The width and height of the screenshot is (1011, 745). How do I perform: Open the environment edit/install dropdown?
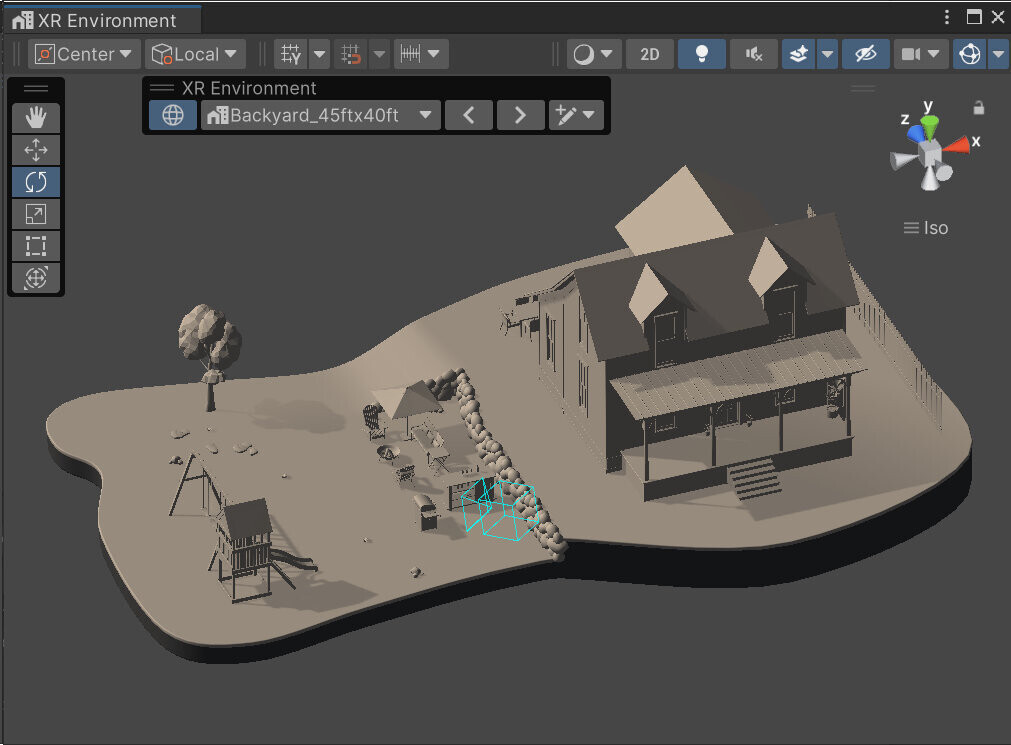(x=576, y=115)
